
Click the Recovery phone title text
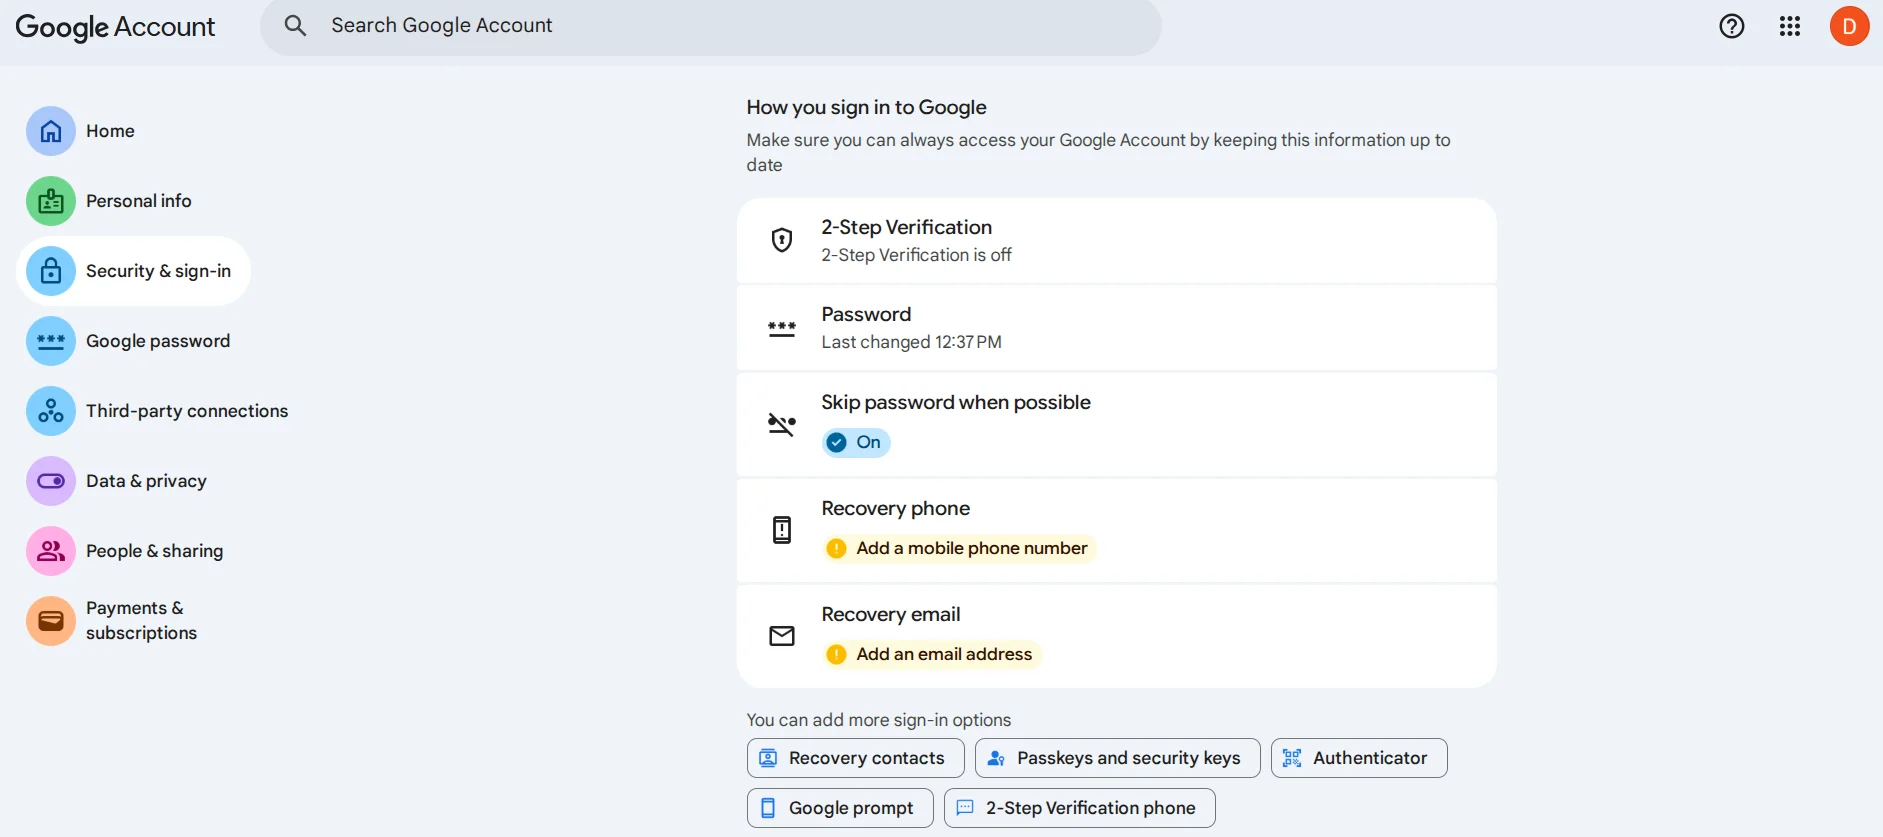point(895,508)
